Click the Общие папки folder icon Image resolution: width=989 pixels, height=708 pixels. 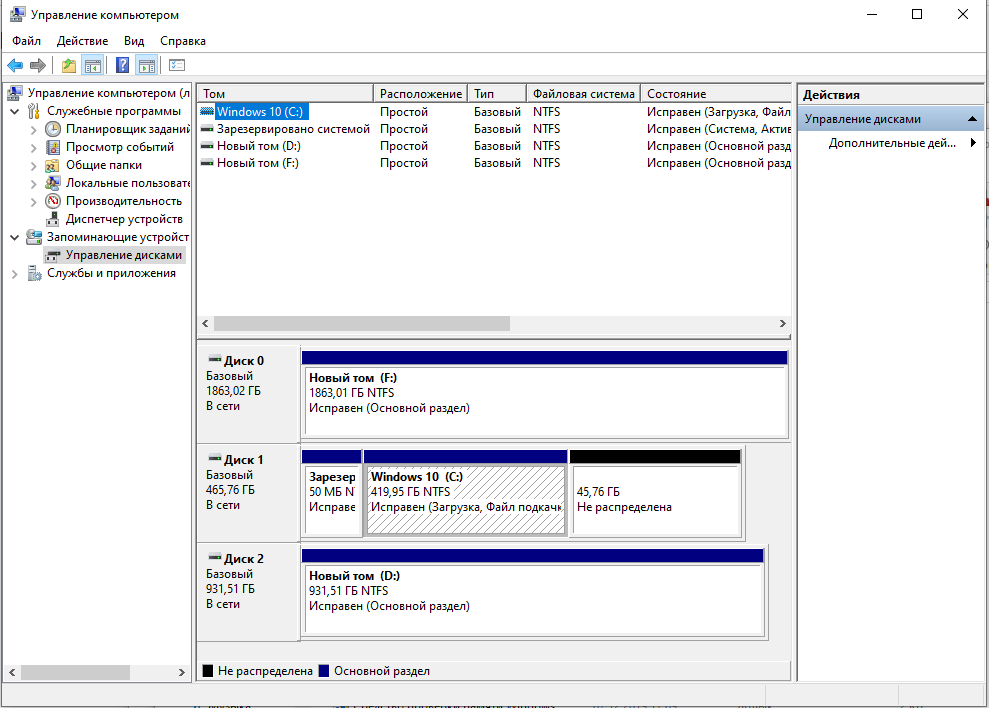pyautogui.click(x=53, y=165)
